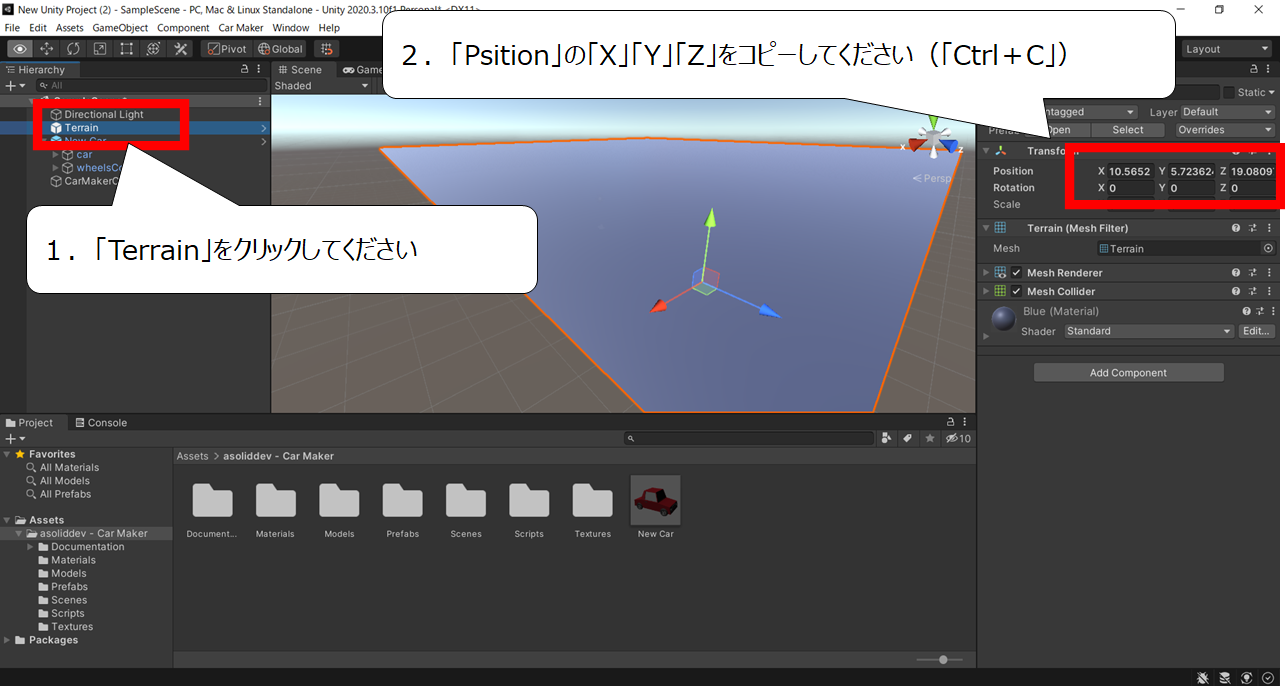This screenshot has width=1285, height=686.
Task: Toggle hidden packages visibility (10)
Action: coord(958,438)
